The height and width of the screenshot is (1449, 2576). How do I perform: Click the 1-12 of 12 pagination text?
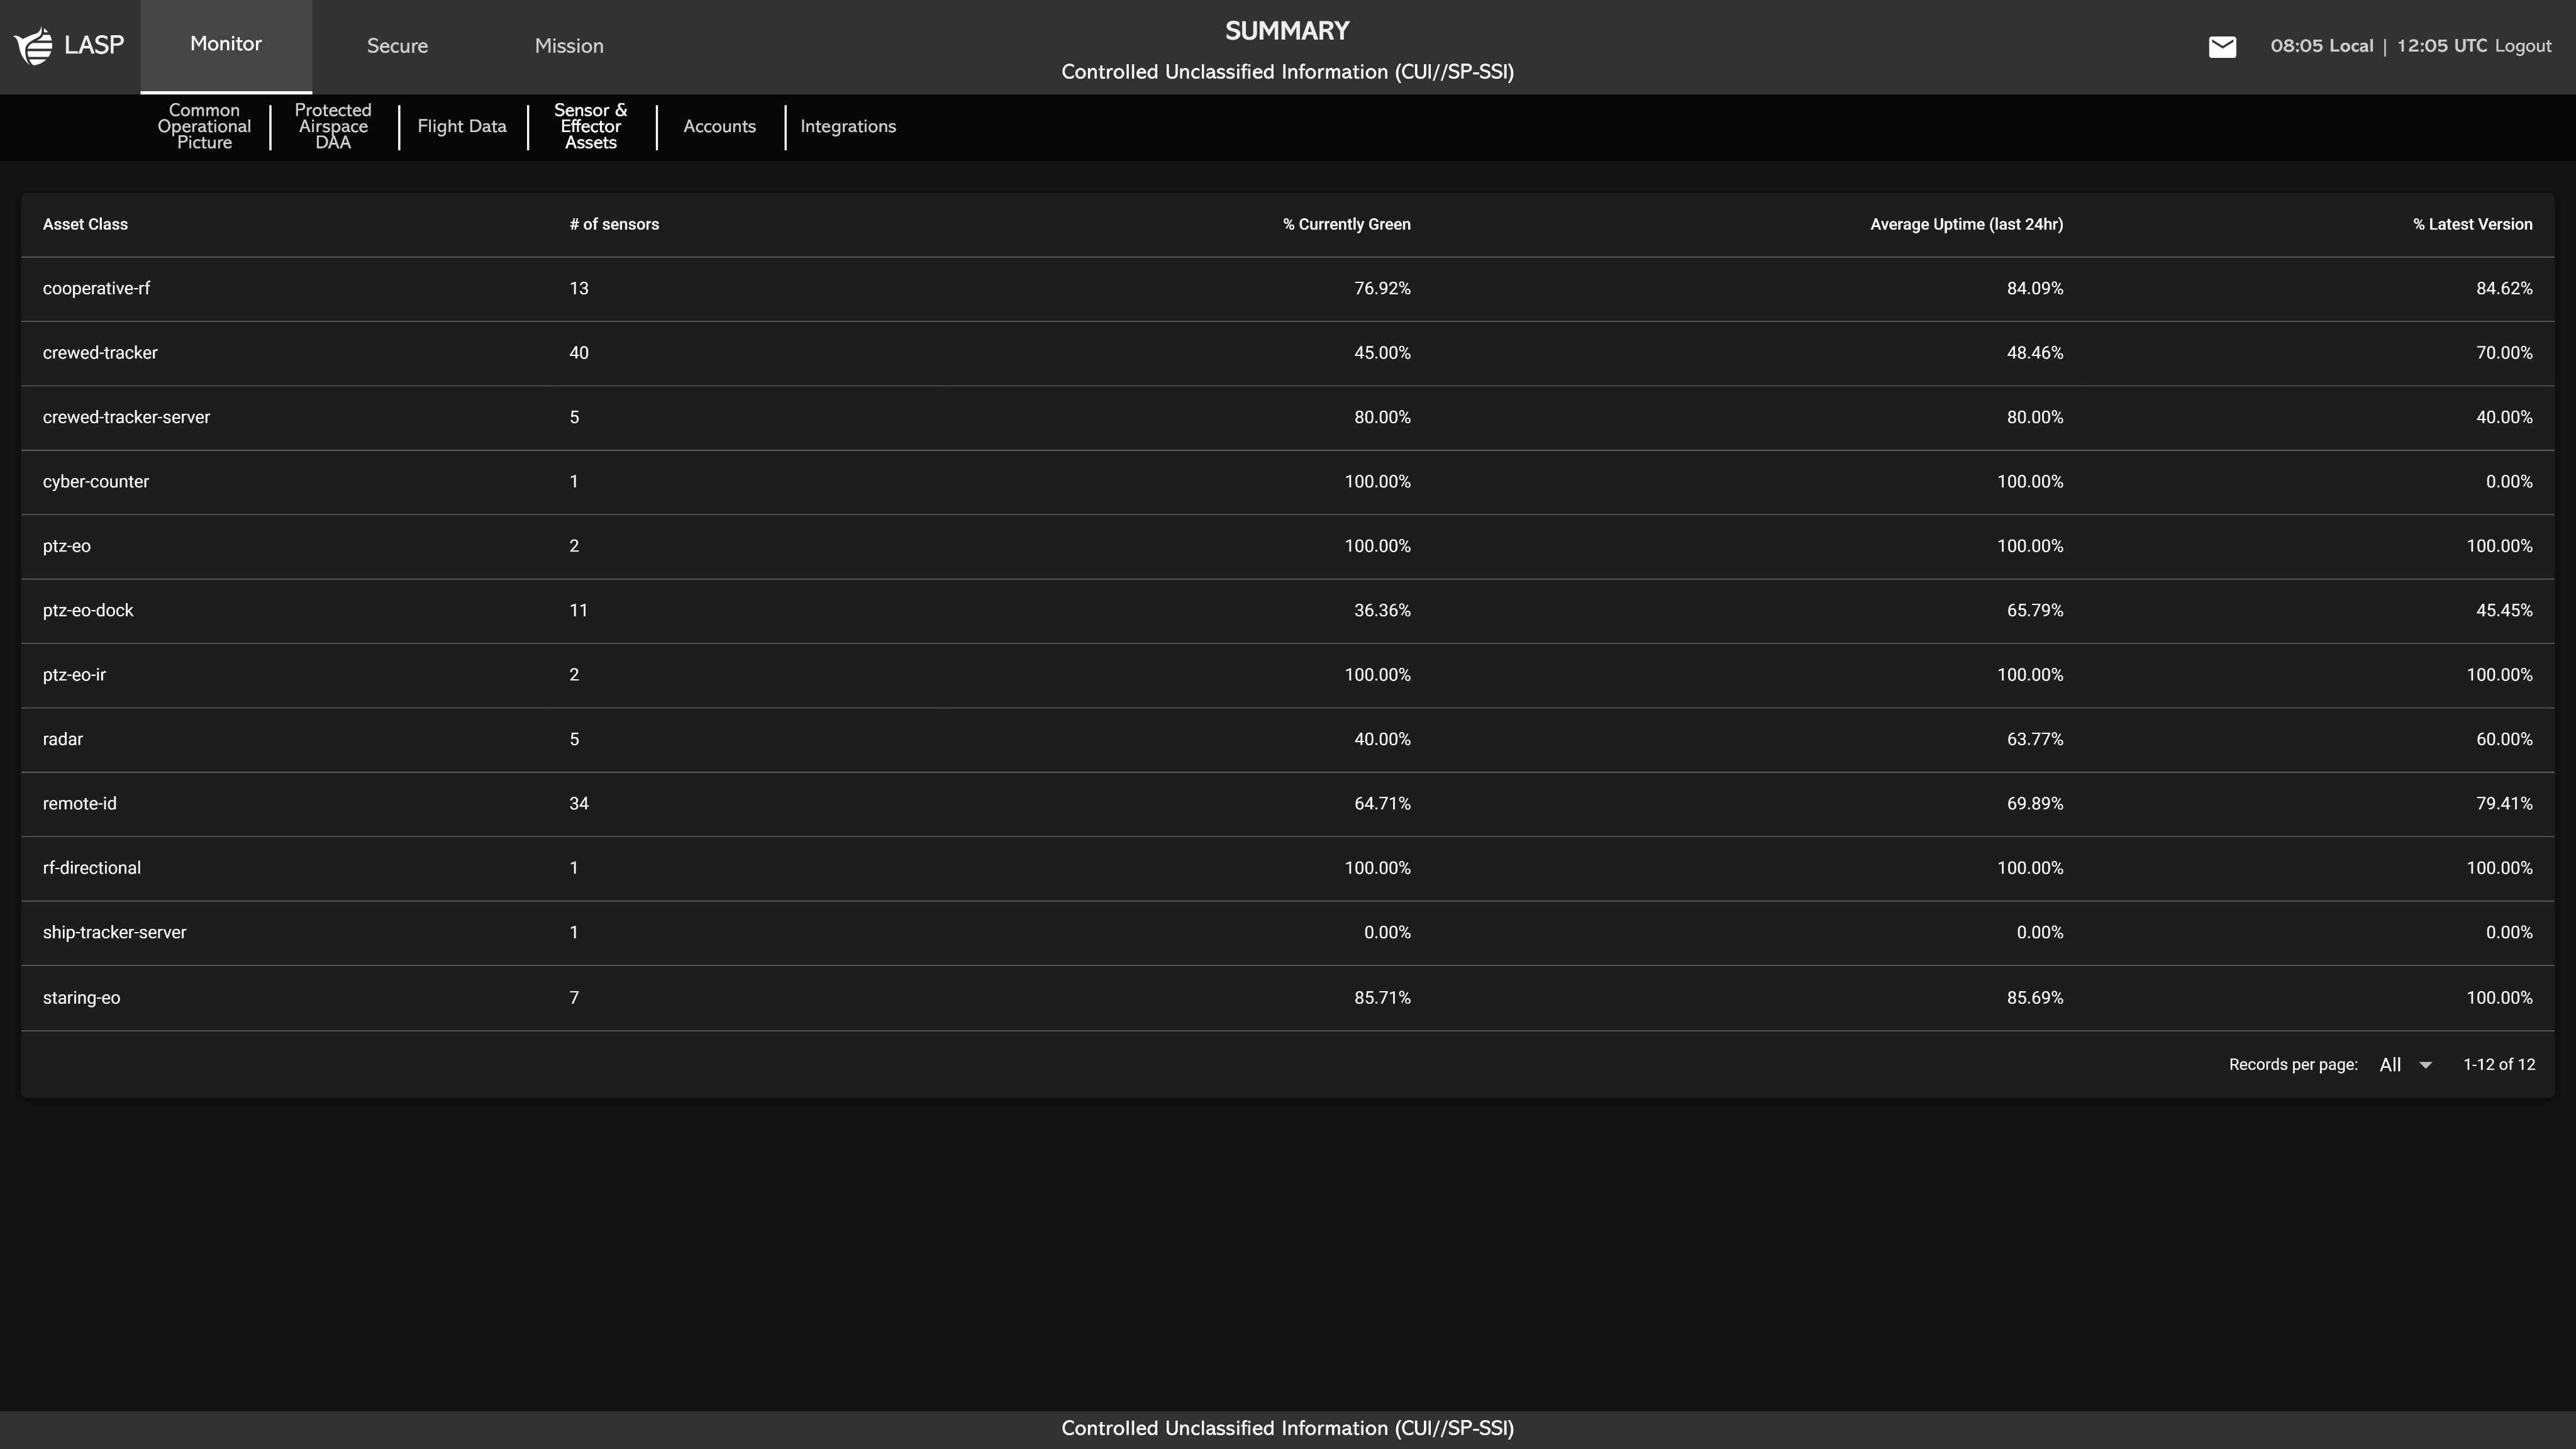(2499, 1065)
